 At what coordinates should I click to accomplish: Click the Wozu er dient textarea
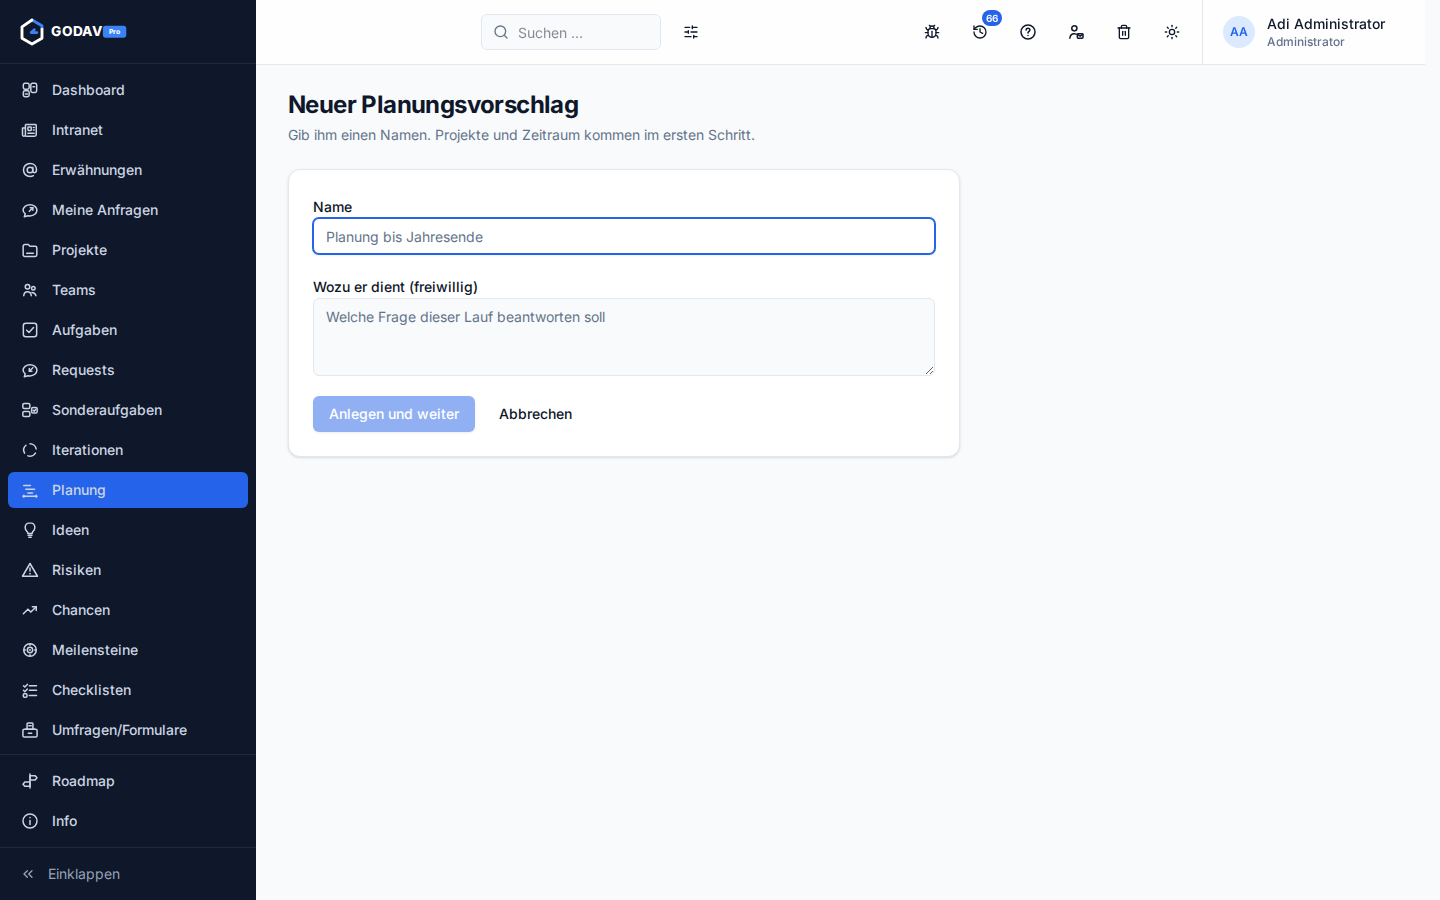click(624, 337)
